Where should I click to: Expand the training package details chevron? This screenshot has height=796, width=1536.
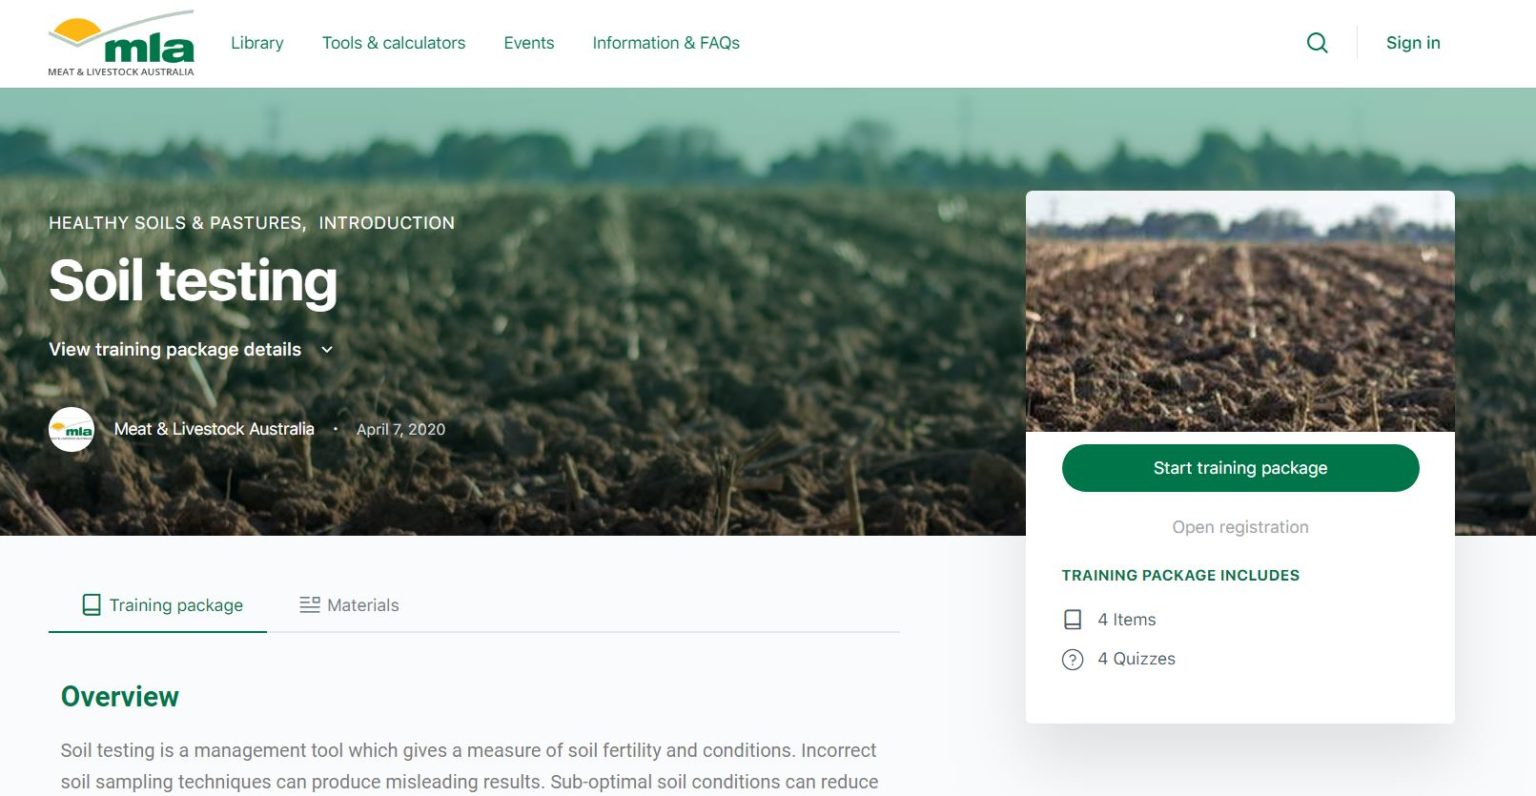click(326, 350)
